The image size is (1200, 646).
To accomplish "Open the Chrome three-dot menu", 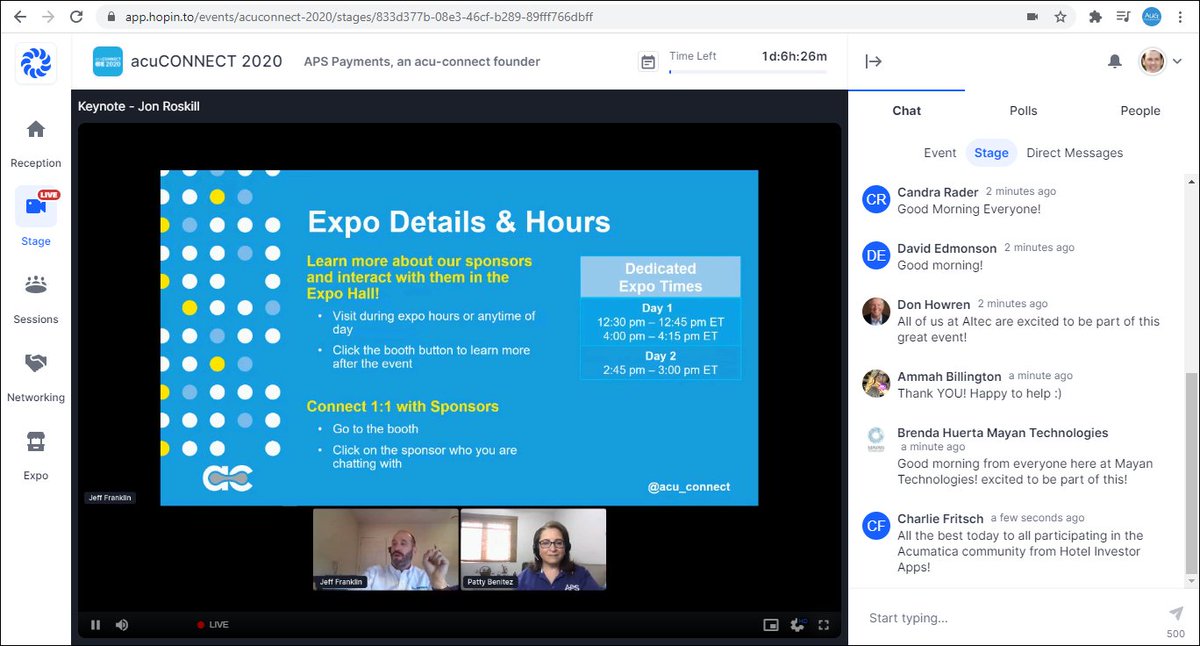I will click(x=1181, y=17).
